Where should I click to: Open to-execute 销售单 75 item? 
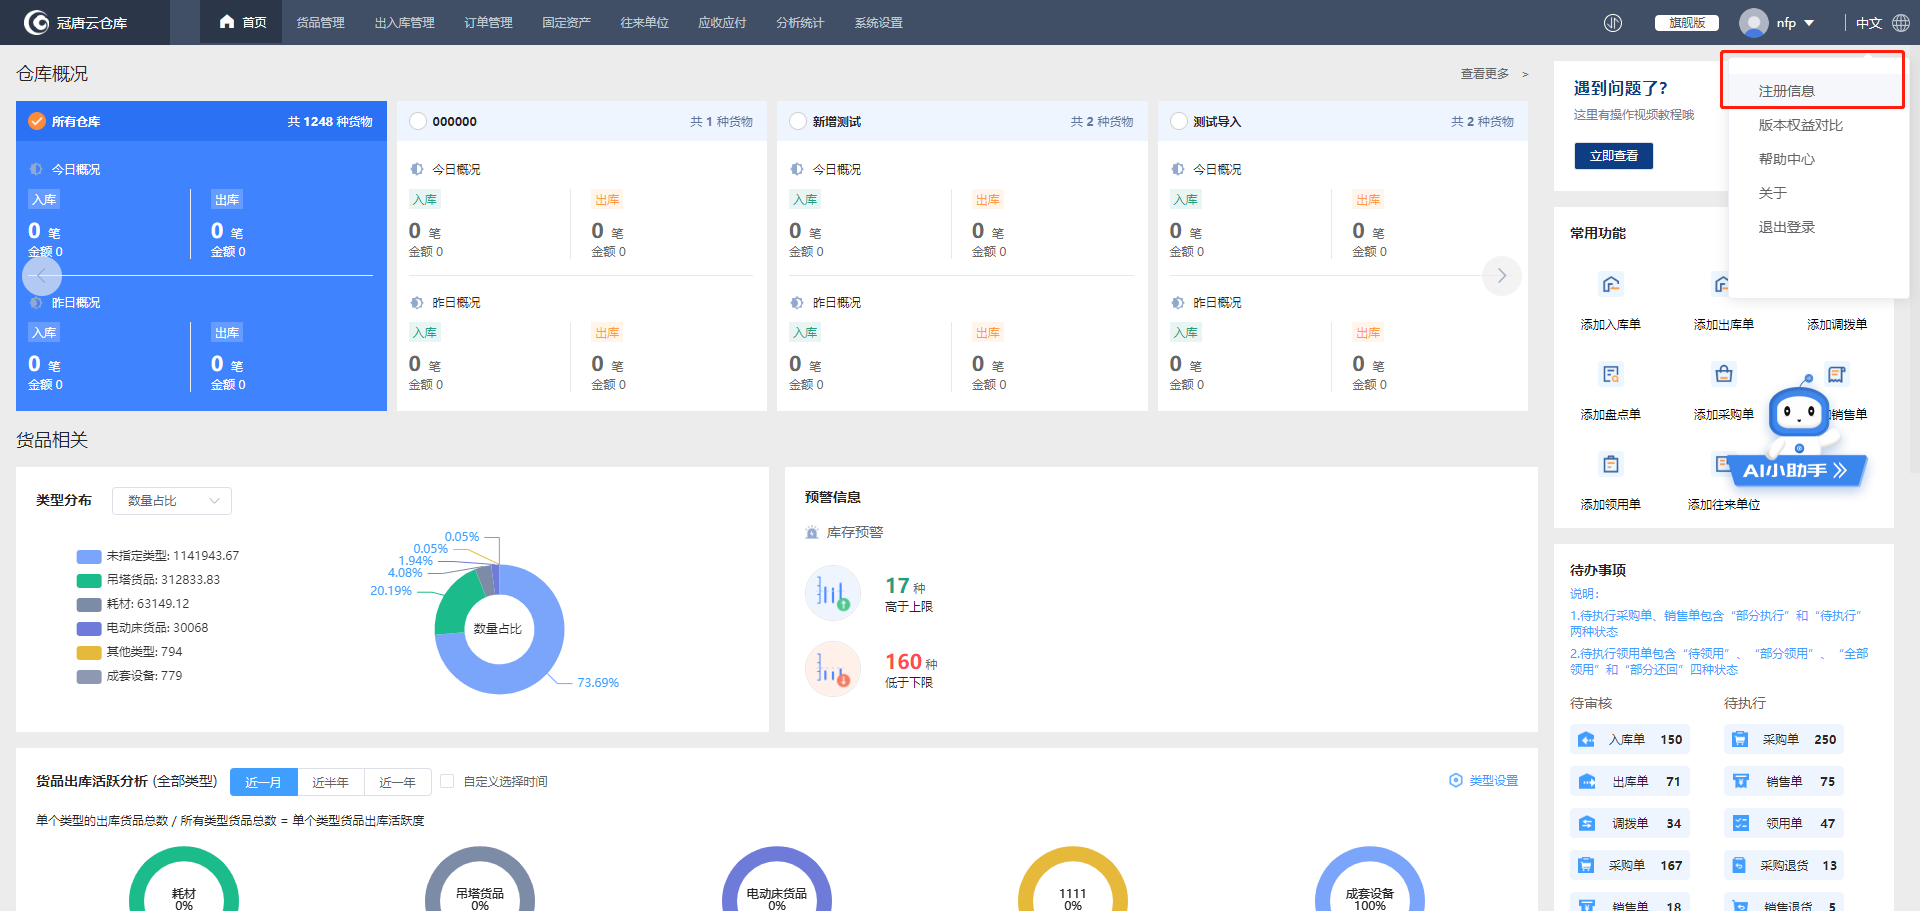click(x=1784, y=781)
